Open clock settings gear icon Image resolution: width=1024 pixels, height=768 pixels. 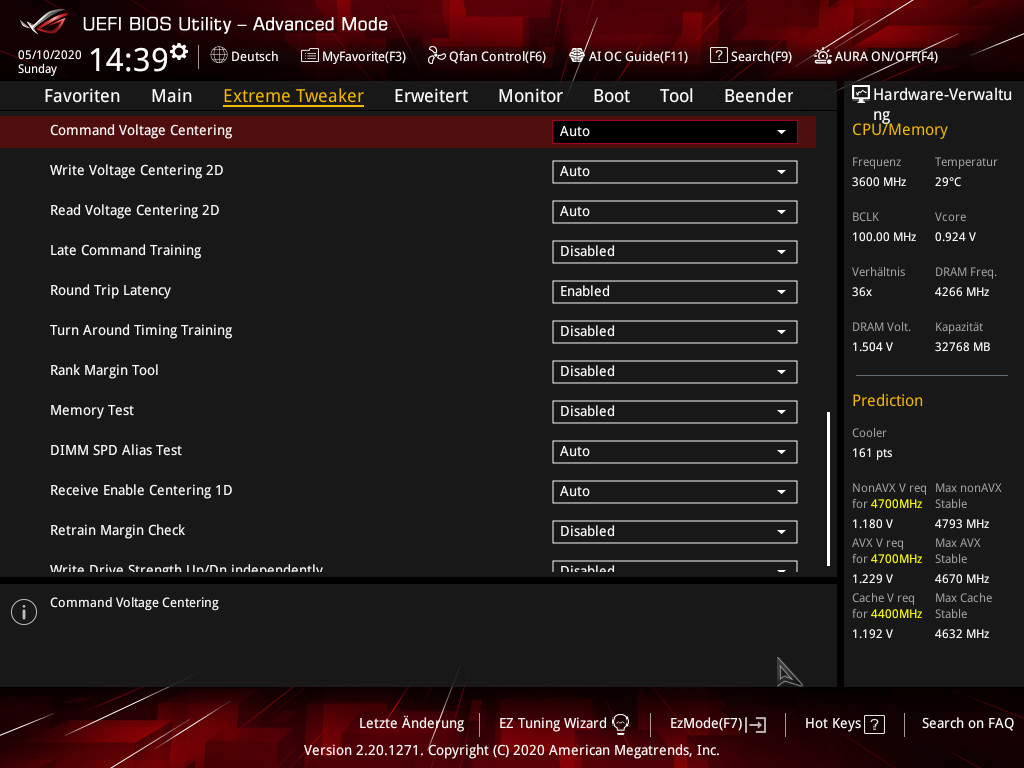pos(179,52)
